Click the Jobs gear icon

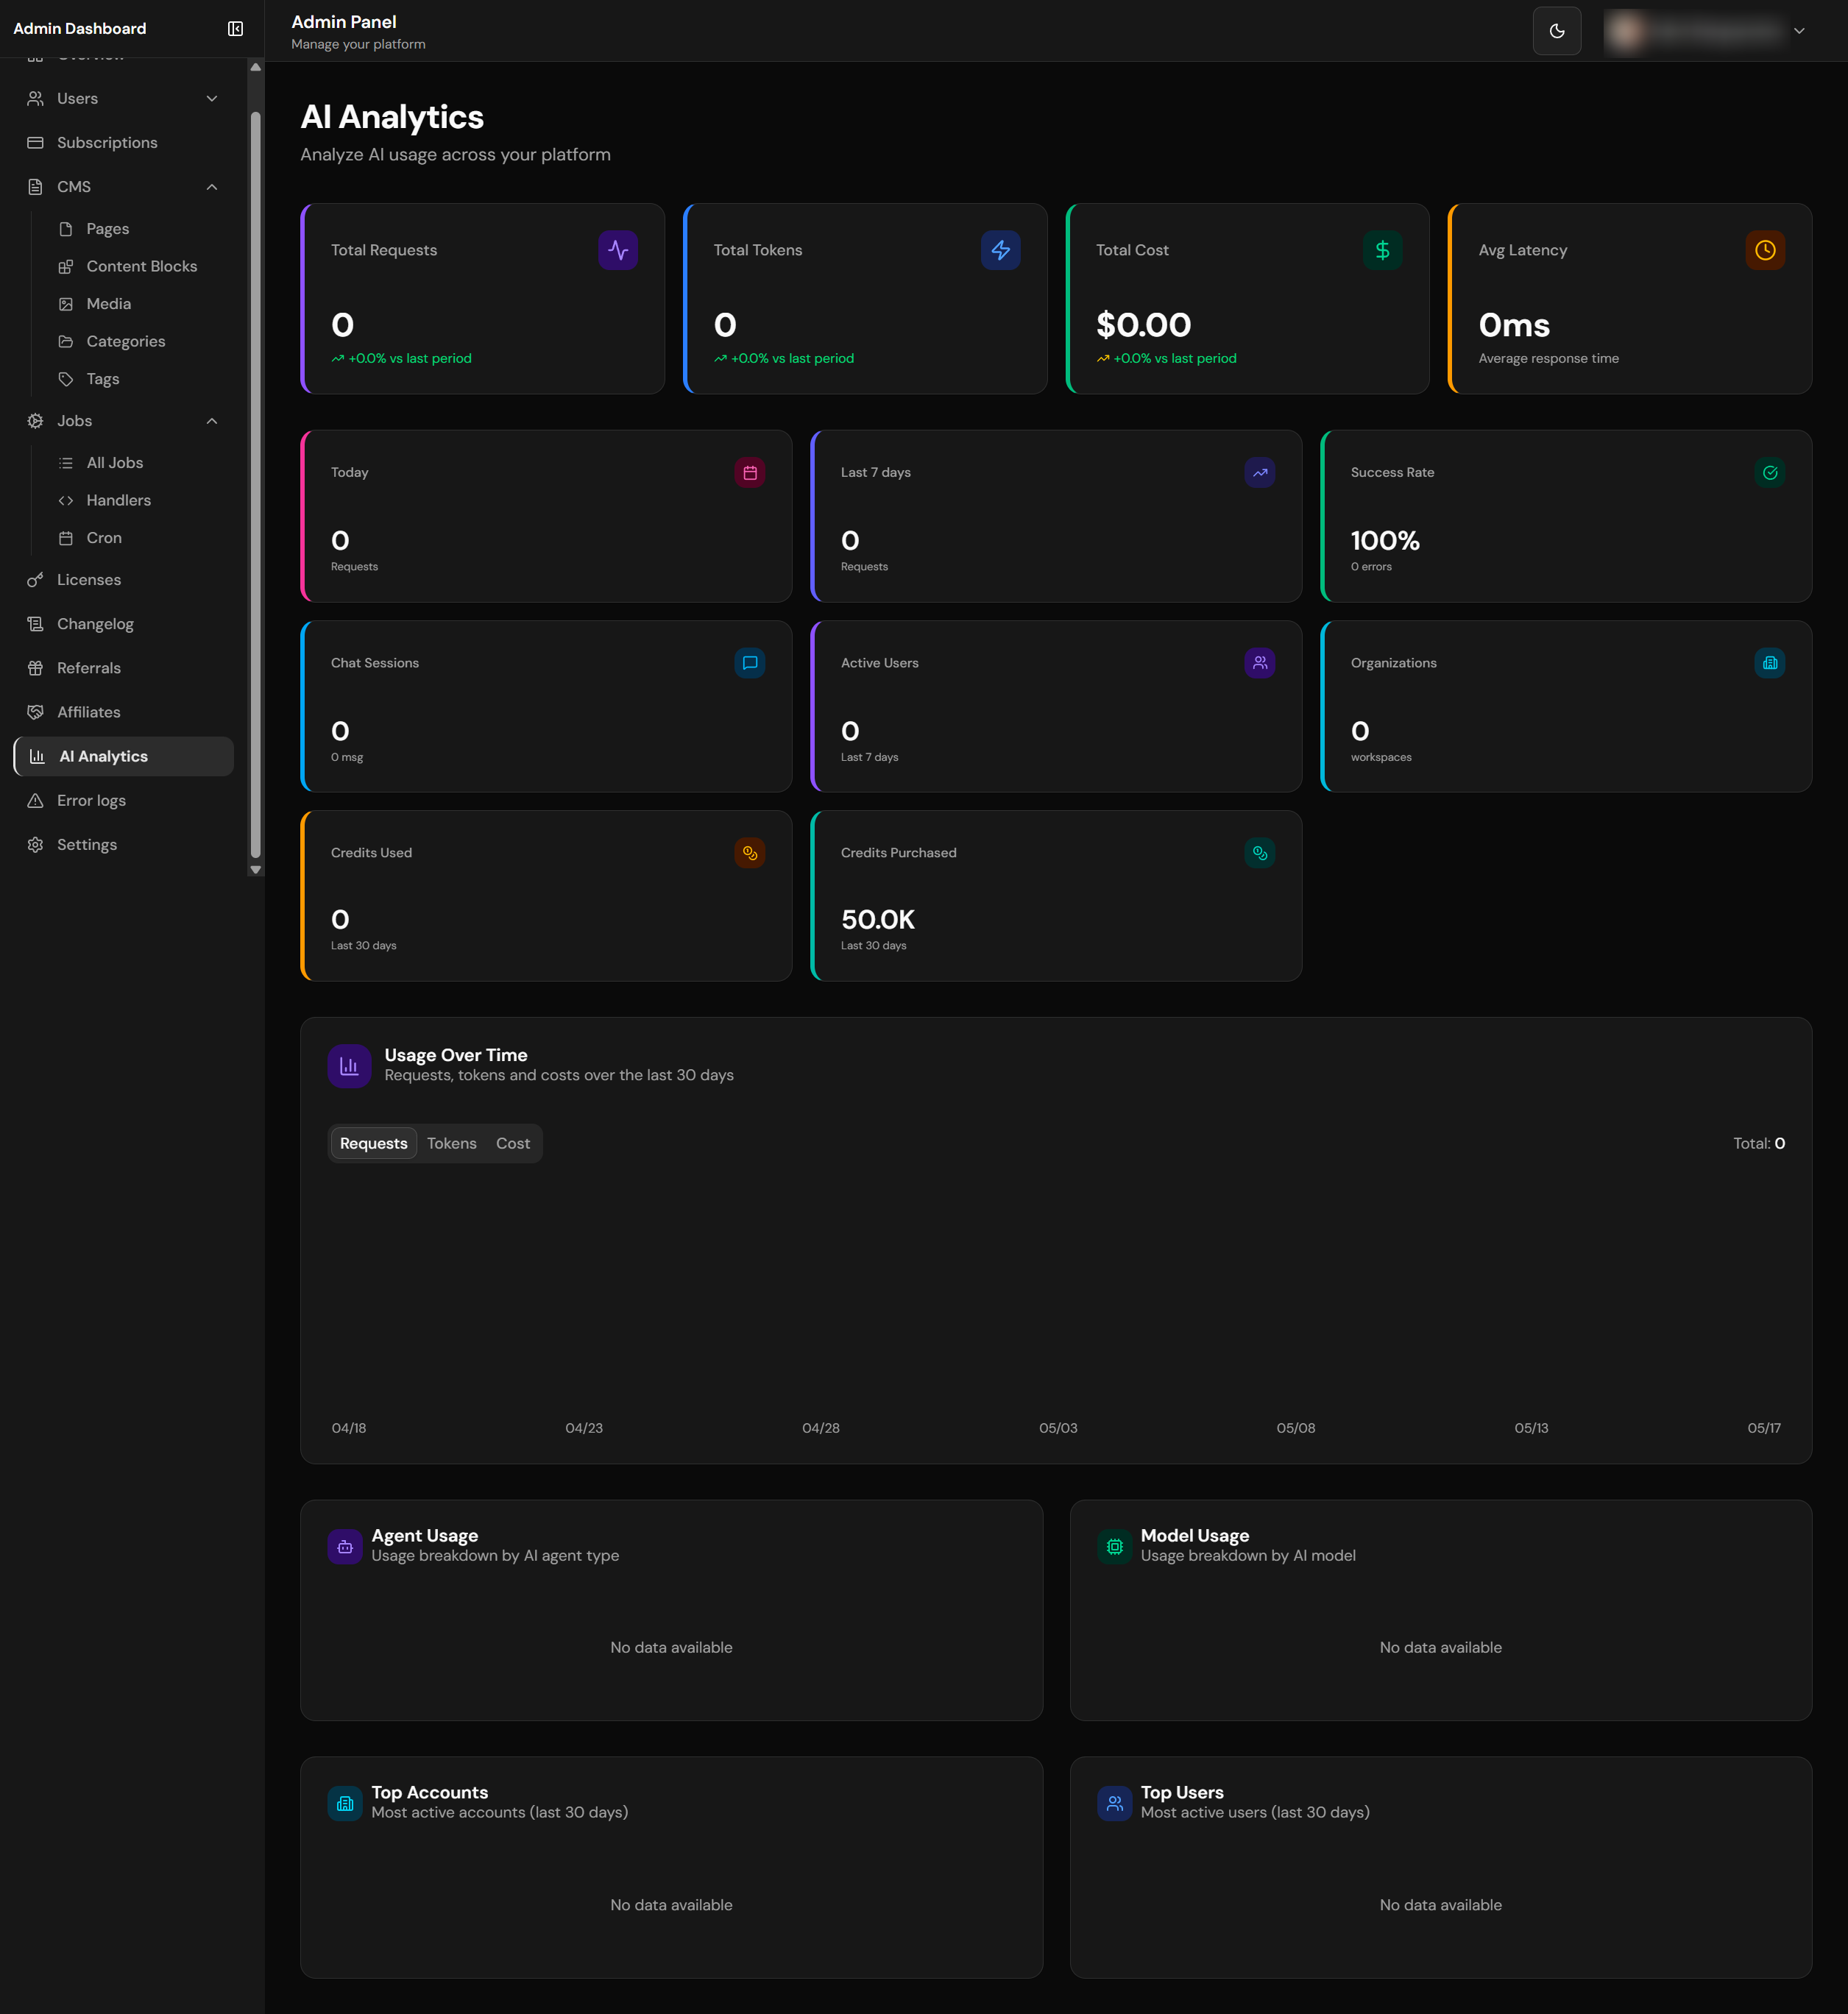pyautogui.click(x=35, y=421)
